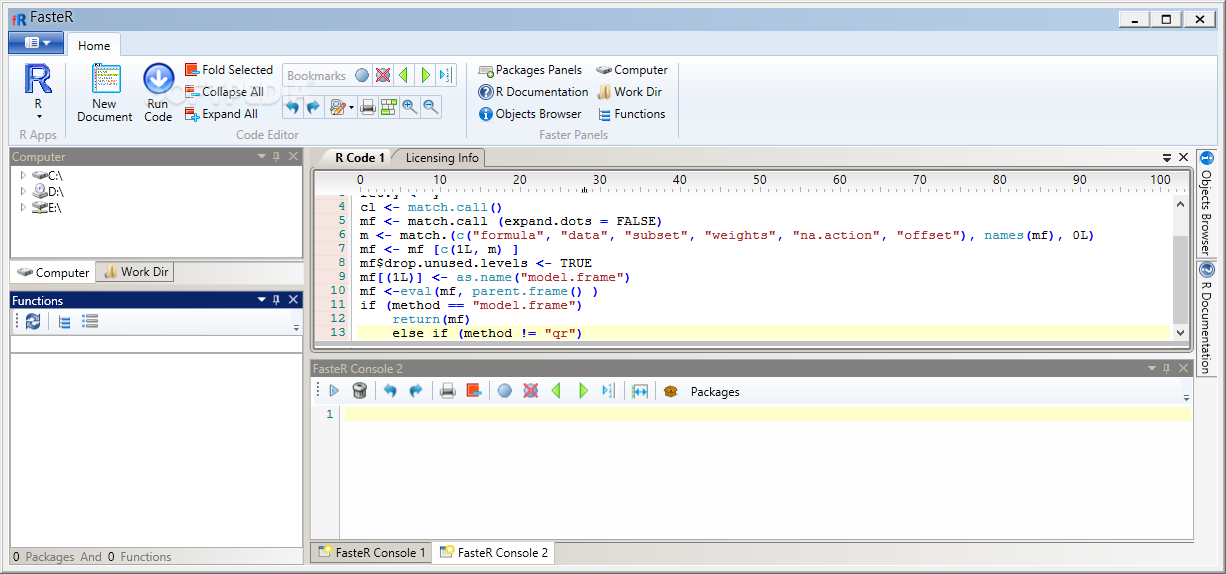Viewport: 1226px width, 574px height.
Task: Redo using ribbon Code Editor arrow
Action: [313, 107]
